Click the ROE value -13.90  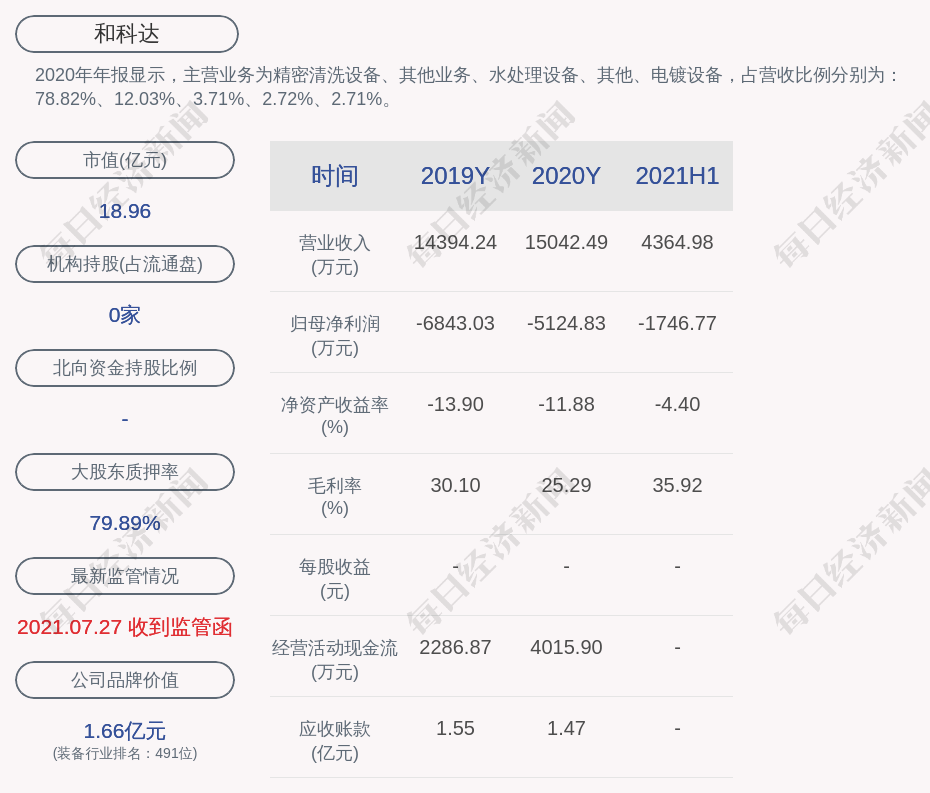(x=456, y=405)
